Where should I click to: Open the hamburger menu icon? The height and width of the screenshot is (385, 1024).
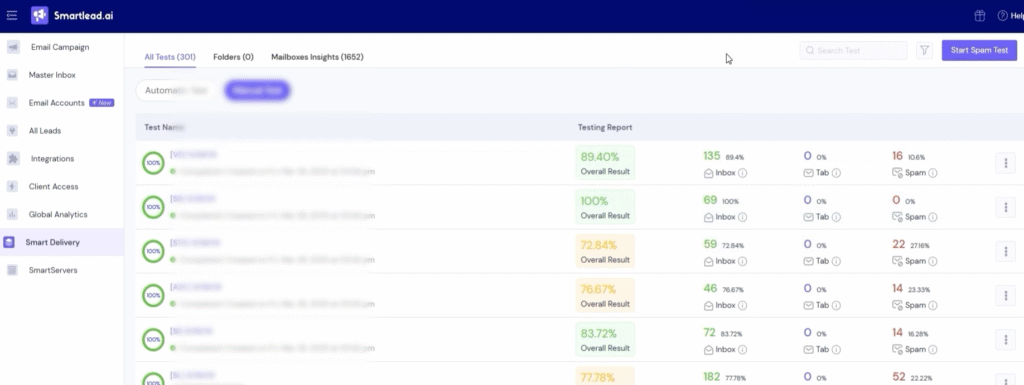pos(12,16)
